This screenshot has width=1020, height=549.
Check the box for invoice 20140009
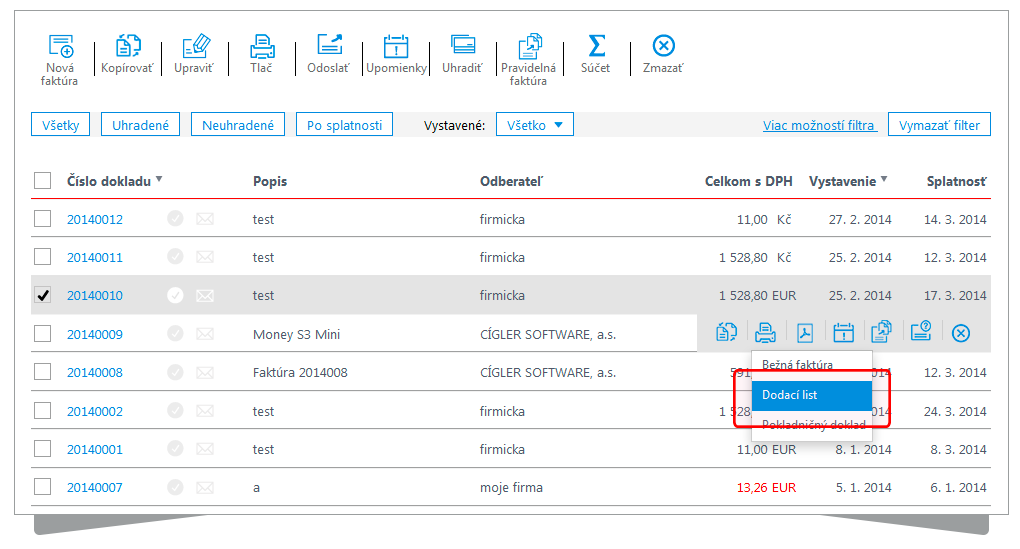[x=42, y=334]
